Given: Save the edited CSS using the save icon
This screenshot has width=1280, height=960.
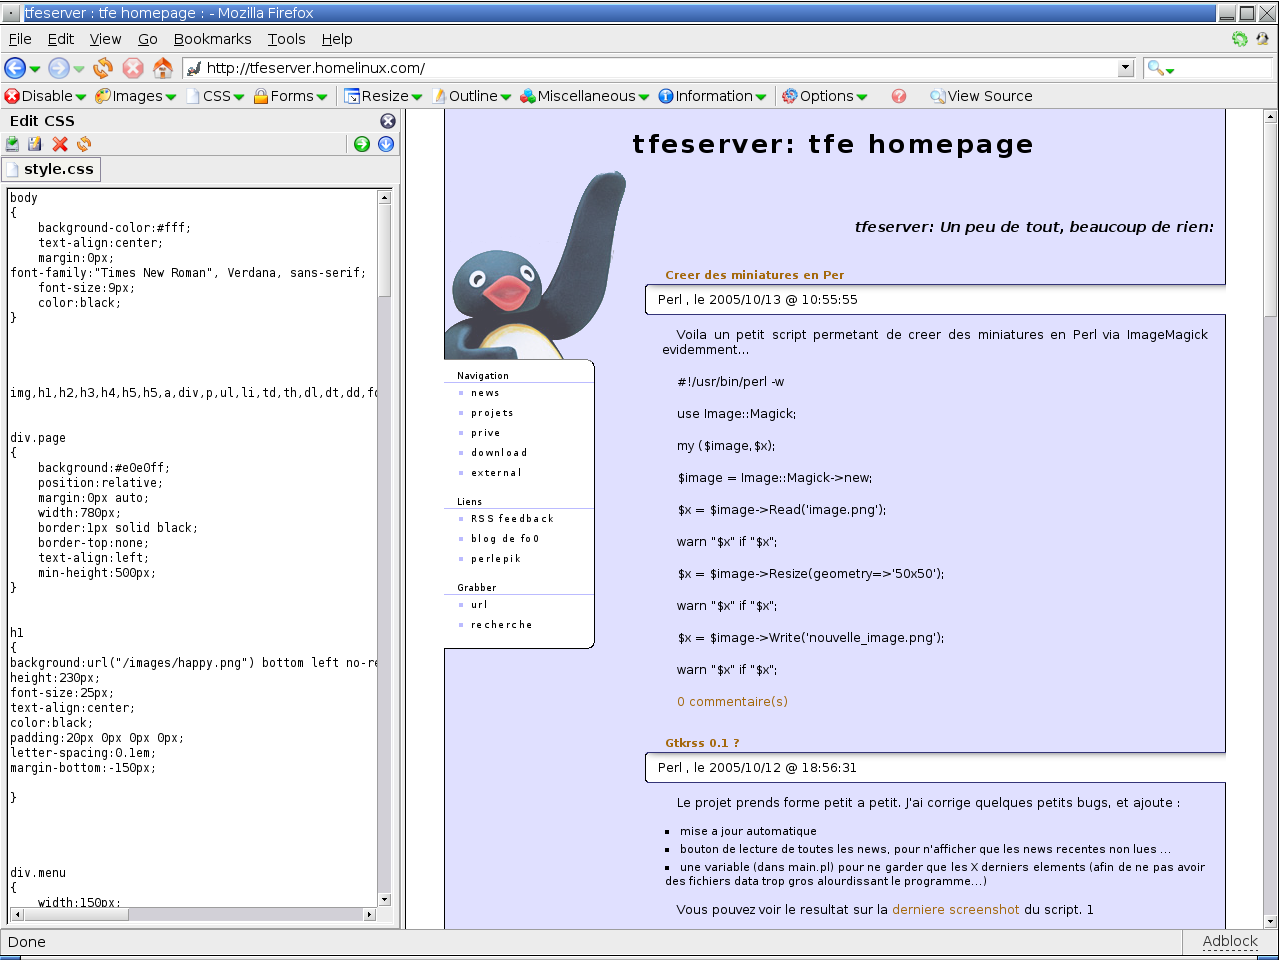Looking at the screenshot, I should tap(35, 144).
